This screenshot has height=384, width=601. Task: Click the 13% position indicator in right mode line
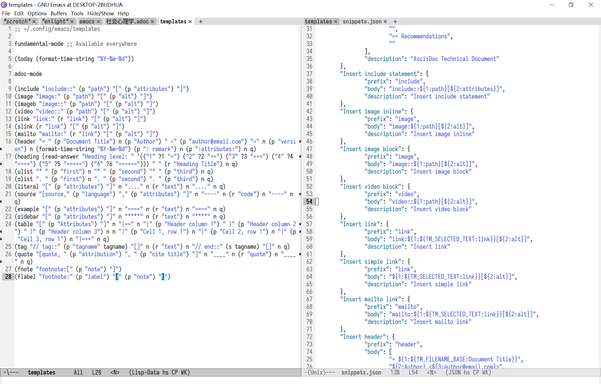tap(395, 372)
